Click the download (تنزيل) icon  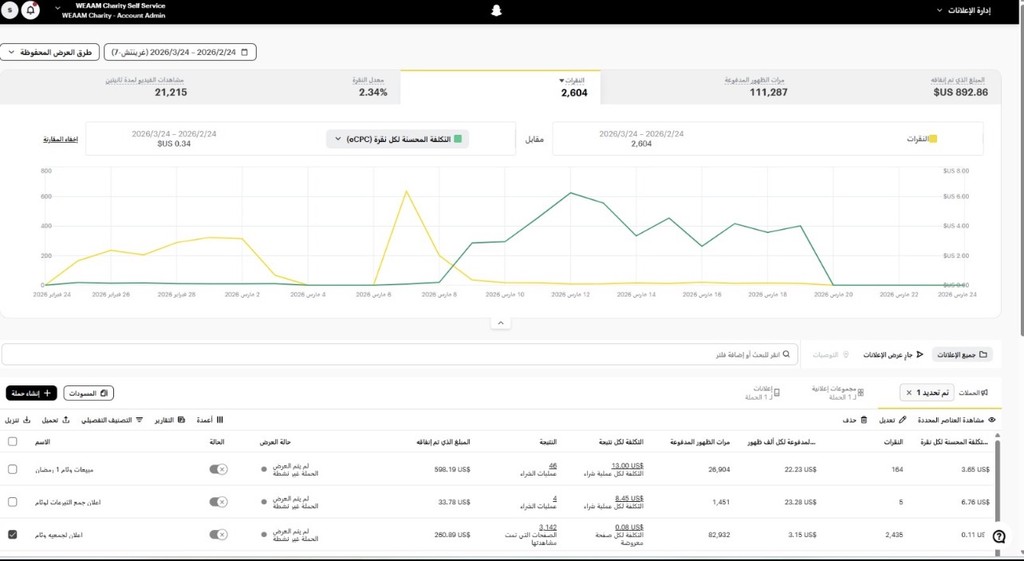tap(26, 420)
